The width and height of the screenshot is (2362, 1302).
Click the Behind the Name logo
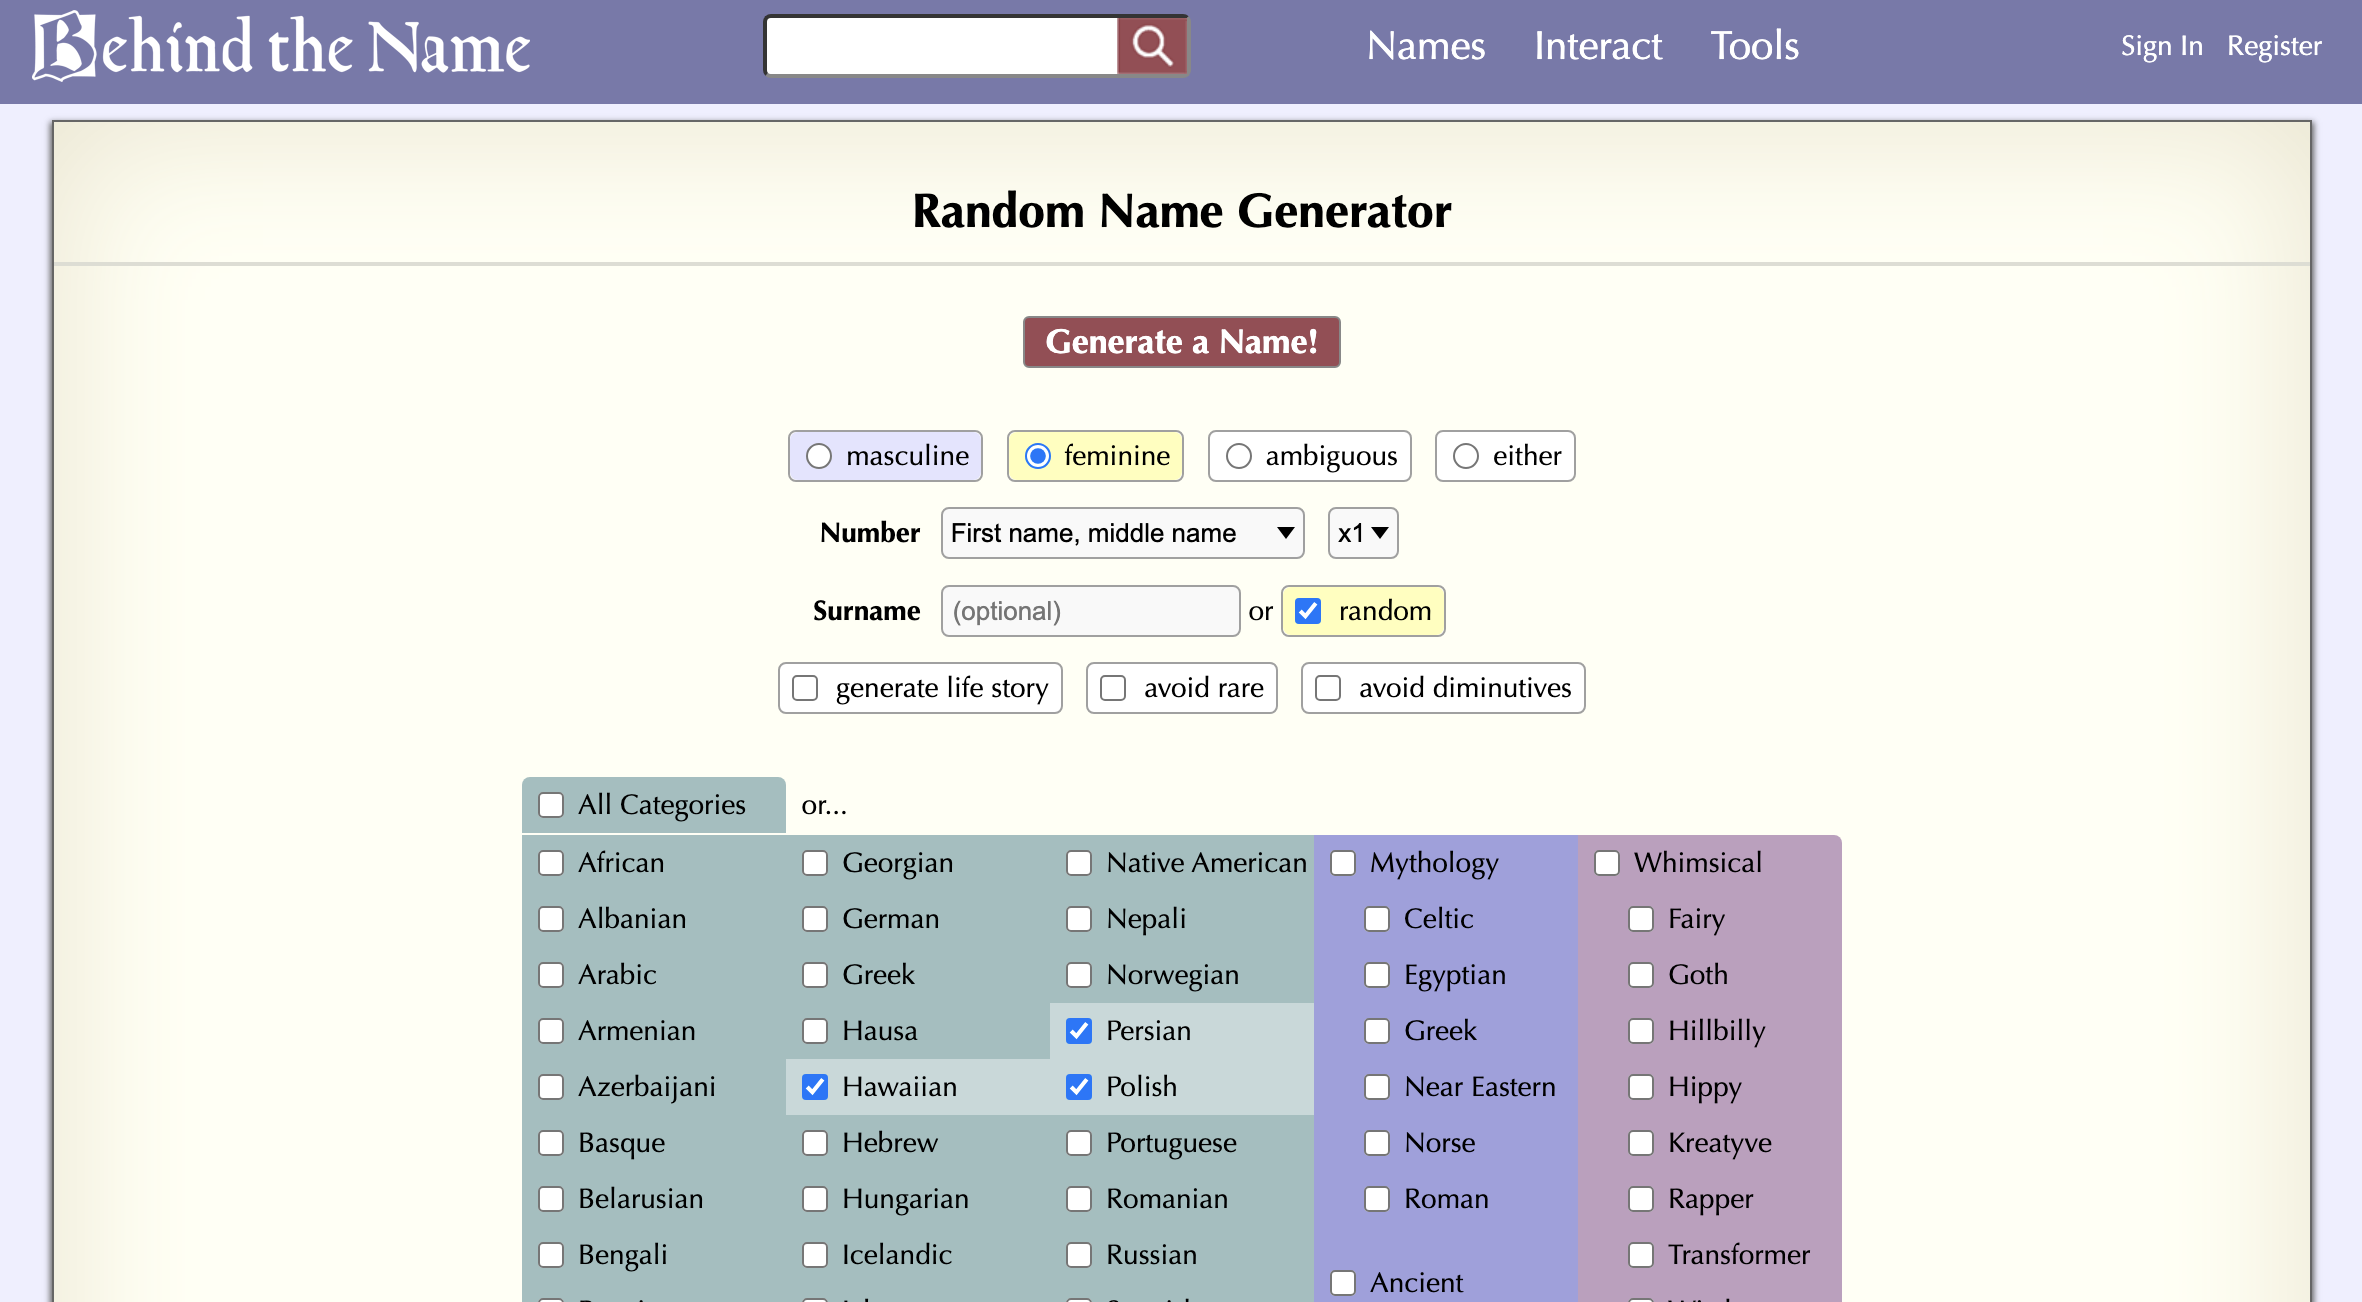click(281, 46)
